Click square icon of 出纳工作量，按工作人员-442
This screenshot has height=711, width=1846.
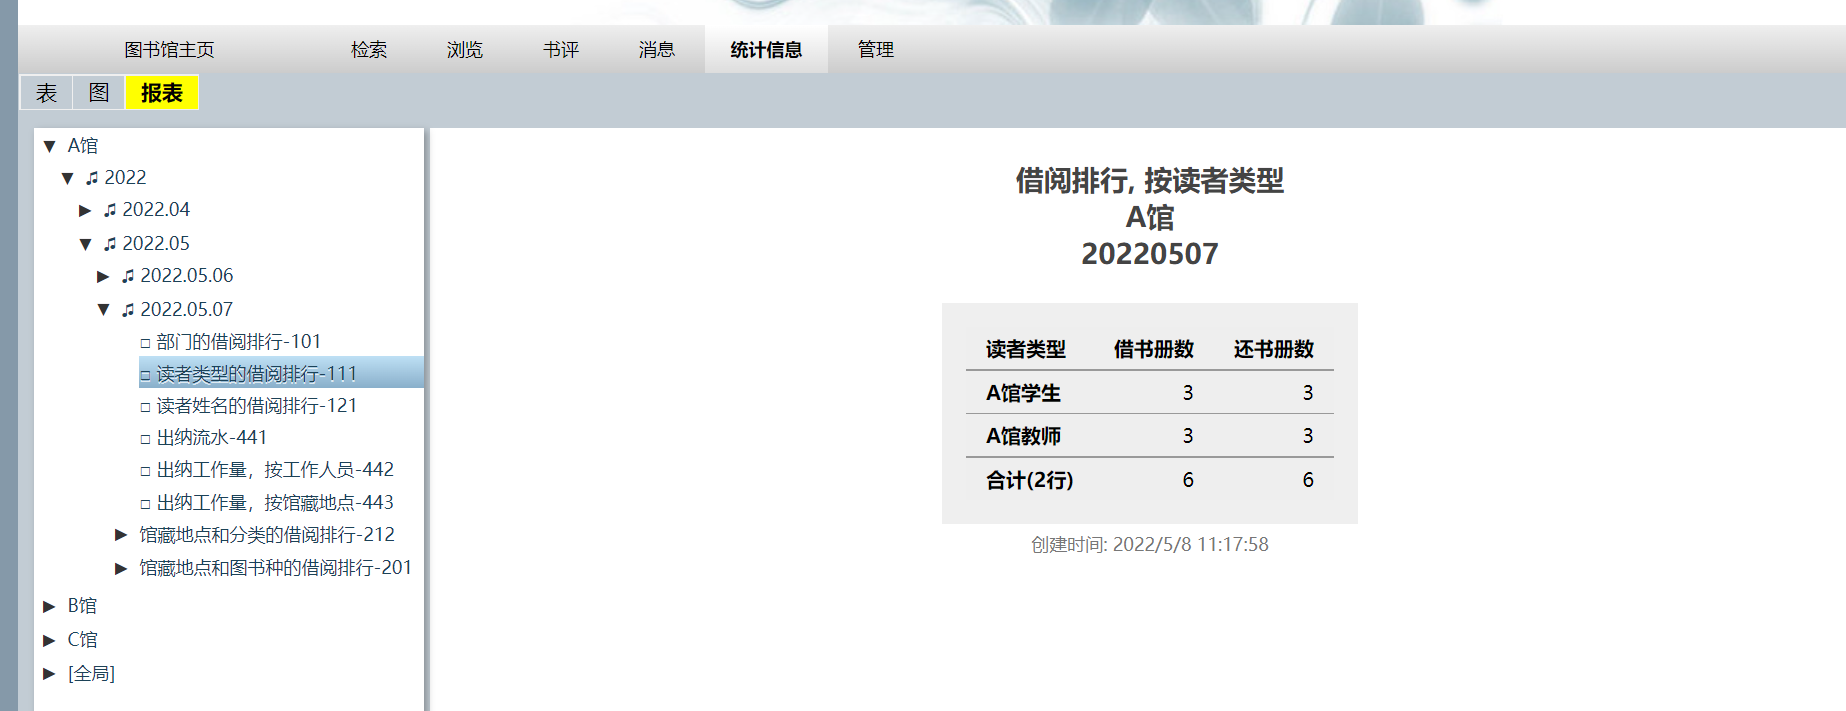click(145, 471)
